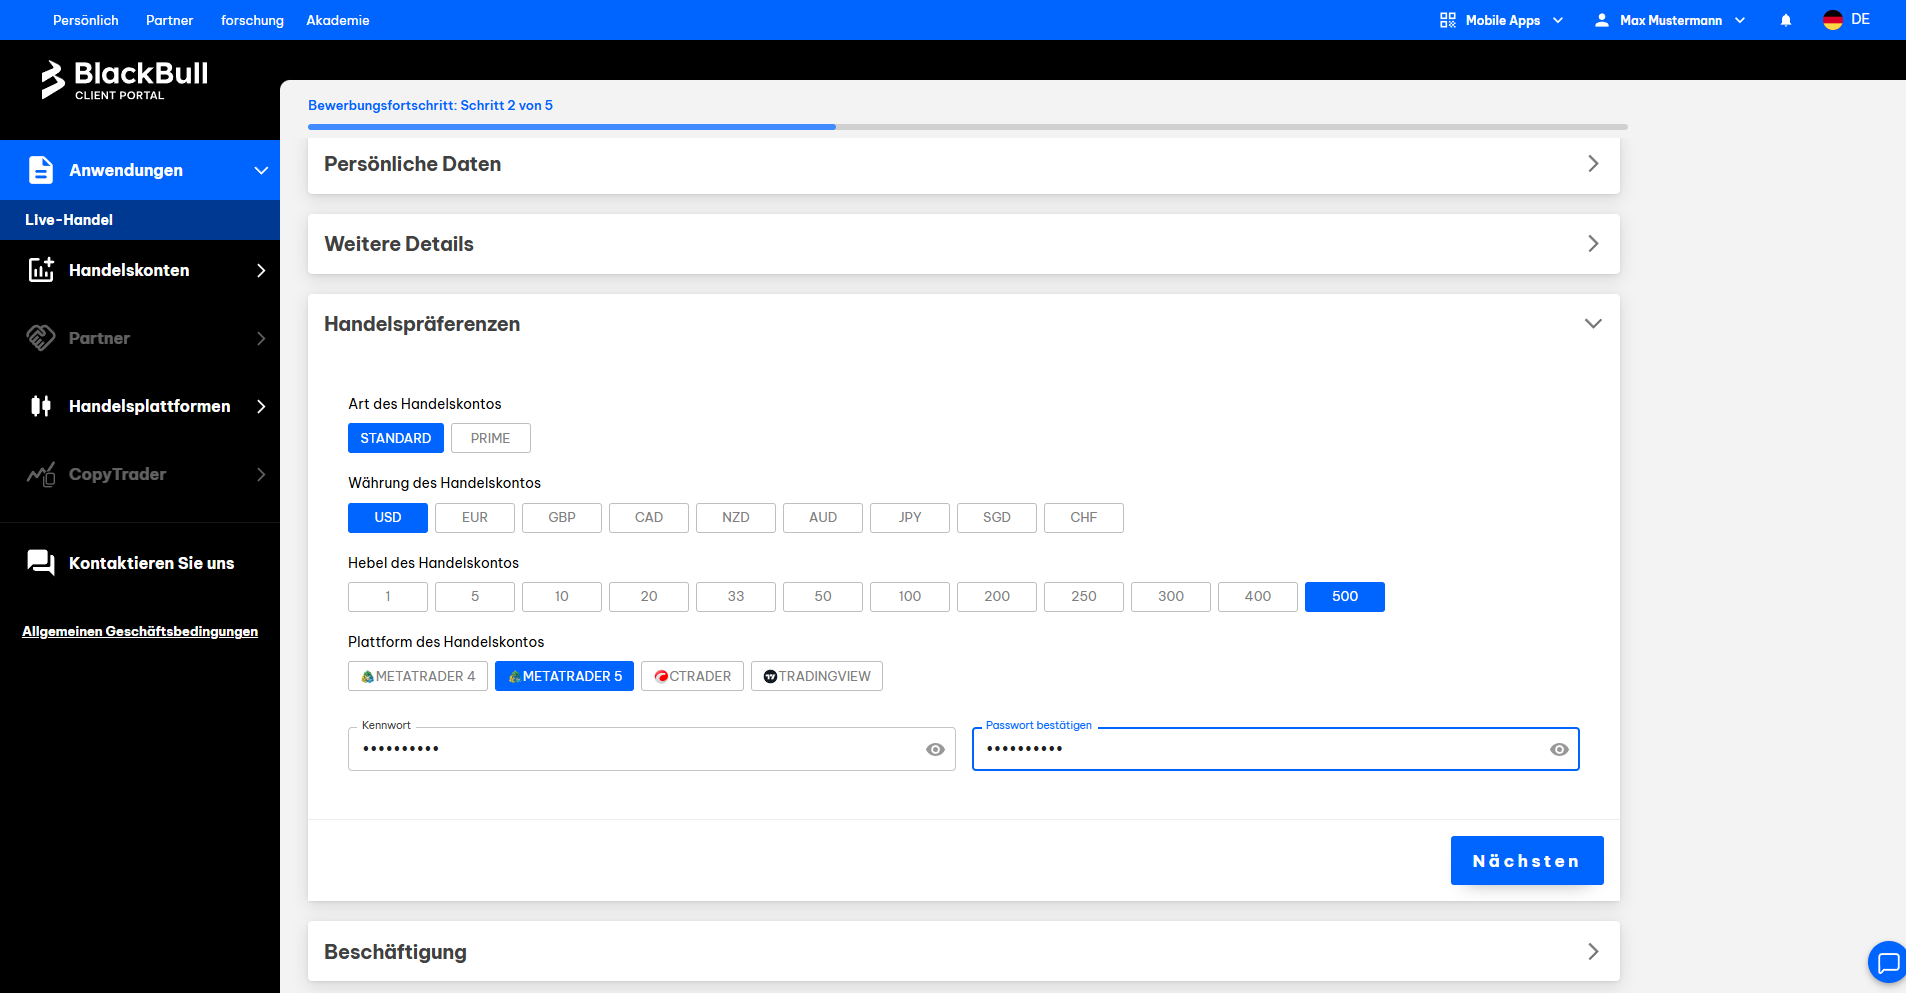The height and width of the screenshot is (993, 1906).
Task: Select MetaTrader 4 platform
Action: coord(418,676)
